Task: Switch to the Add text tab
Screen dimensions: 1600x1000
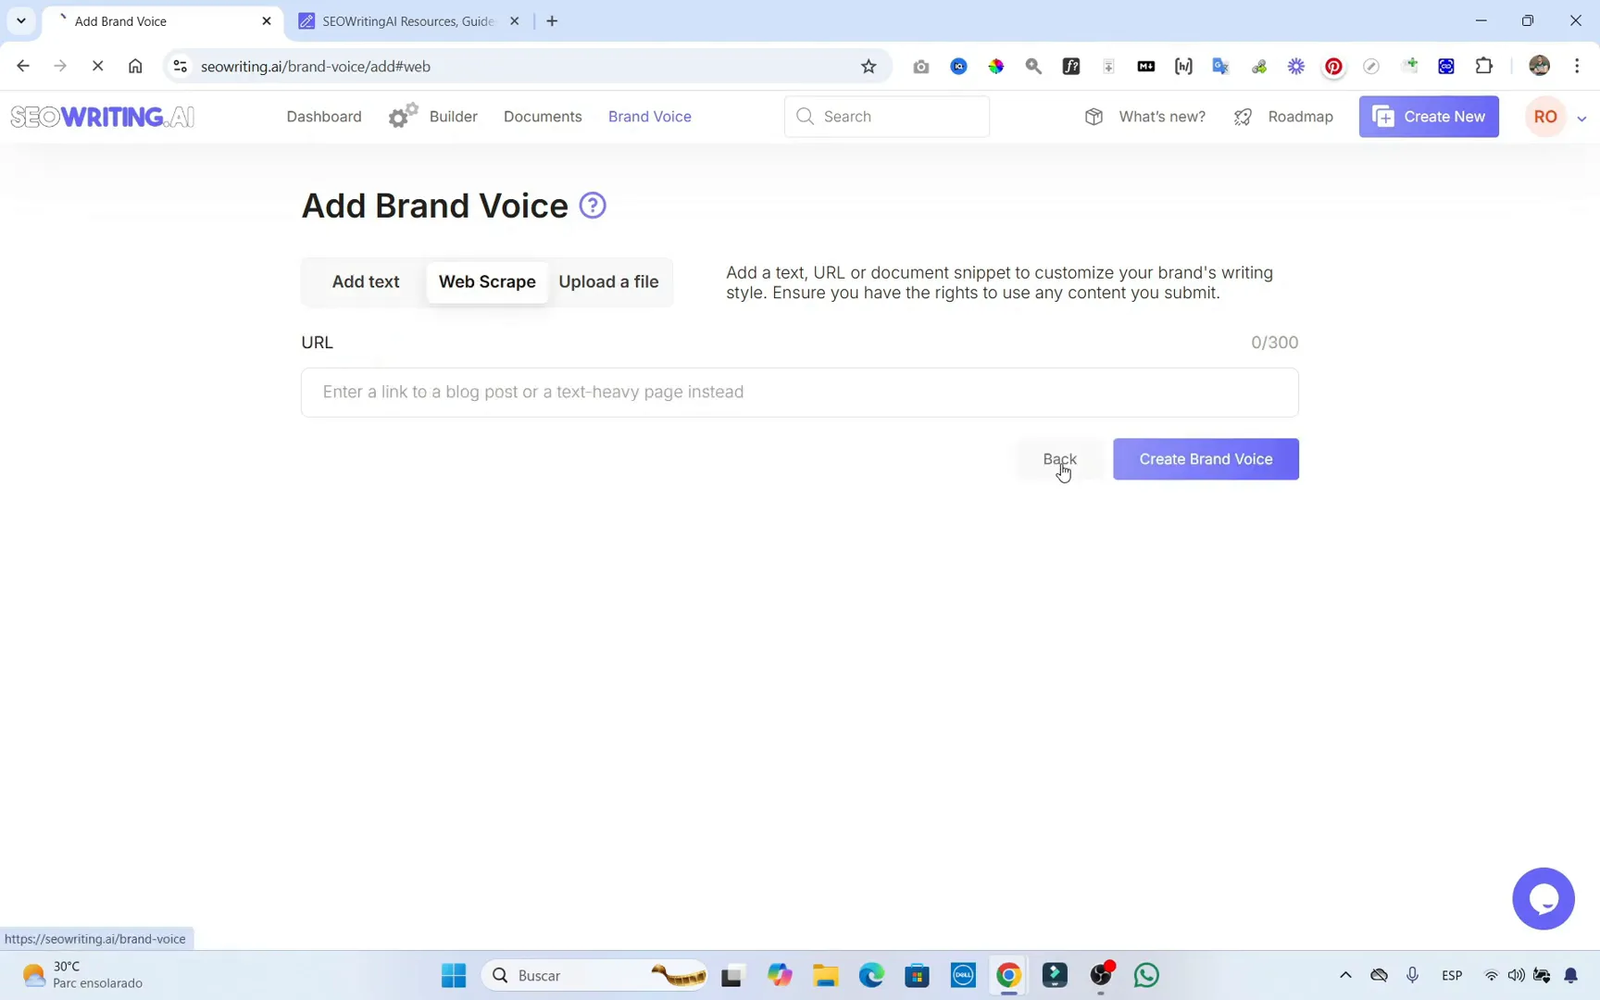Action: click(x=365, y=282)
